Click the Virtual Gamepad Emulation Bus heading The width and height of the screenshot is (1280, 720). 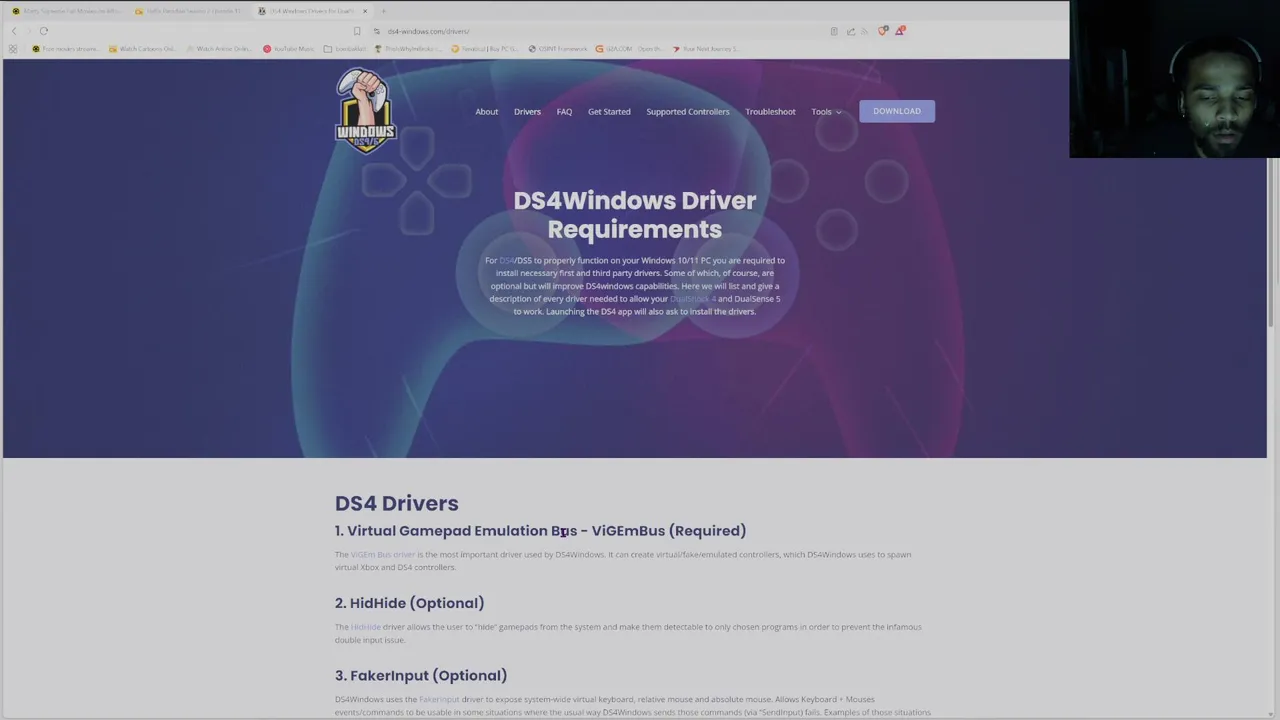(540, 531)
